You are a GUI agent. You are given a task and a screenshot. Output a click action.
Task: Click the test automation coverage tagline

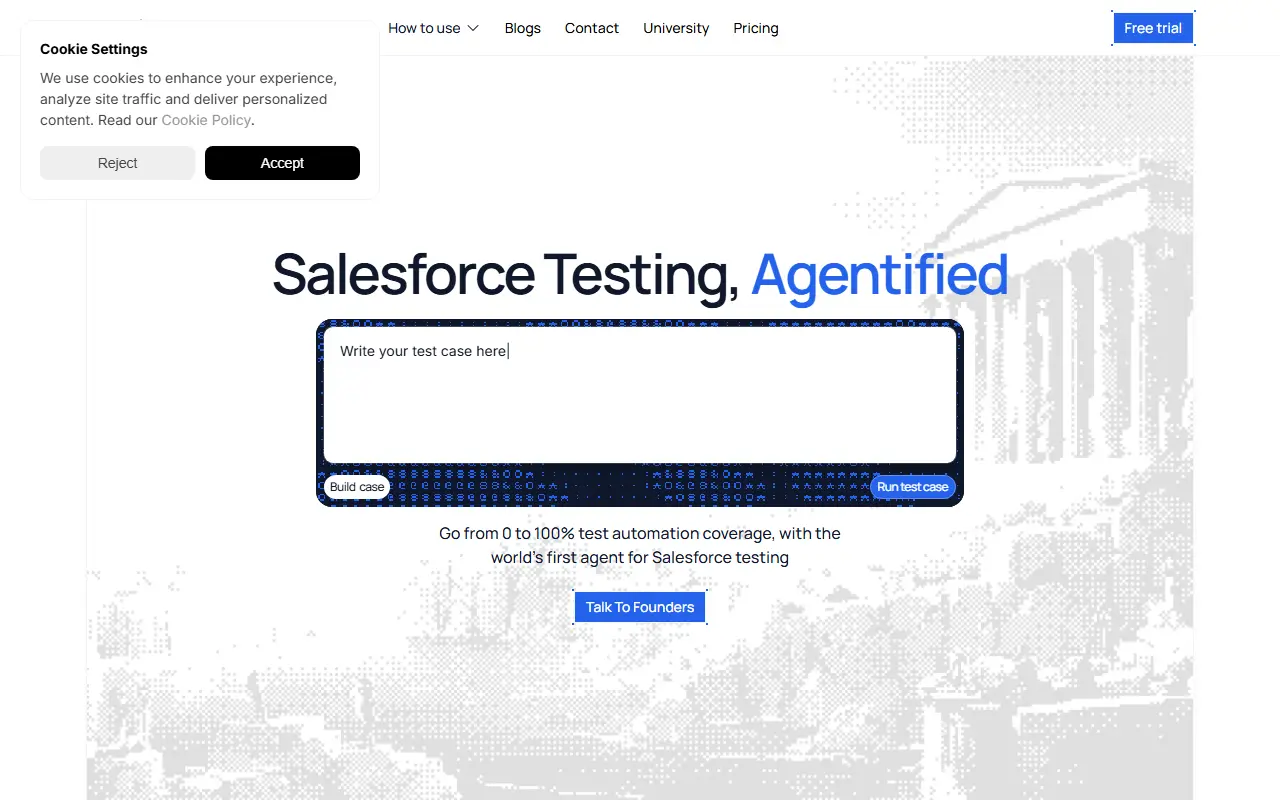(640, 545)
